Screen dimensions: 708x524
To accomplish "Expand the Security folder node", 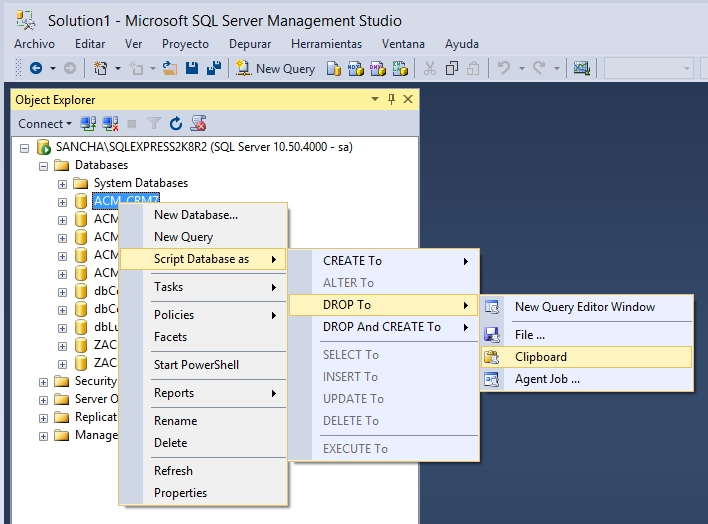I will [x=43, y=383].
